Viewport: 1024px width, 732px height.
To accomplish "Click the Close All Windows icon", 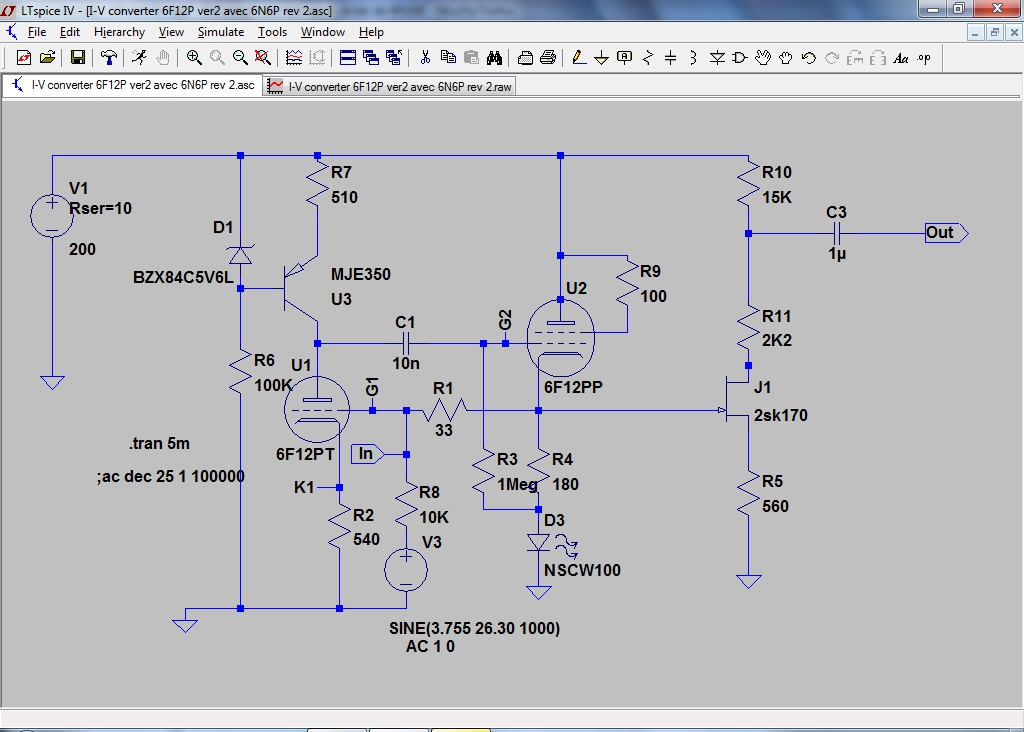I will coord(394,58).
